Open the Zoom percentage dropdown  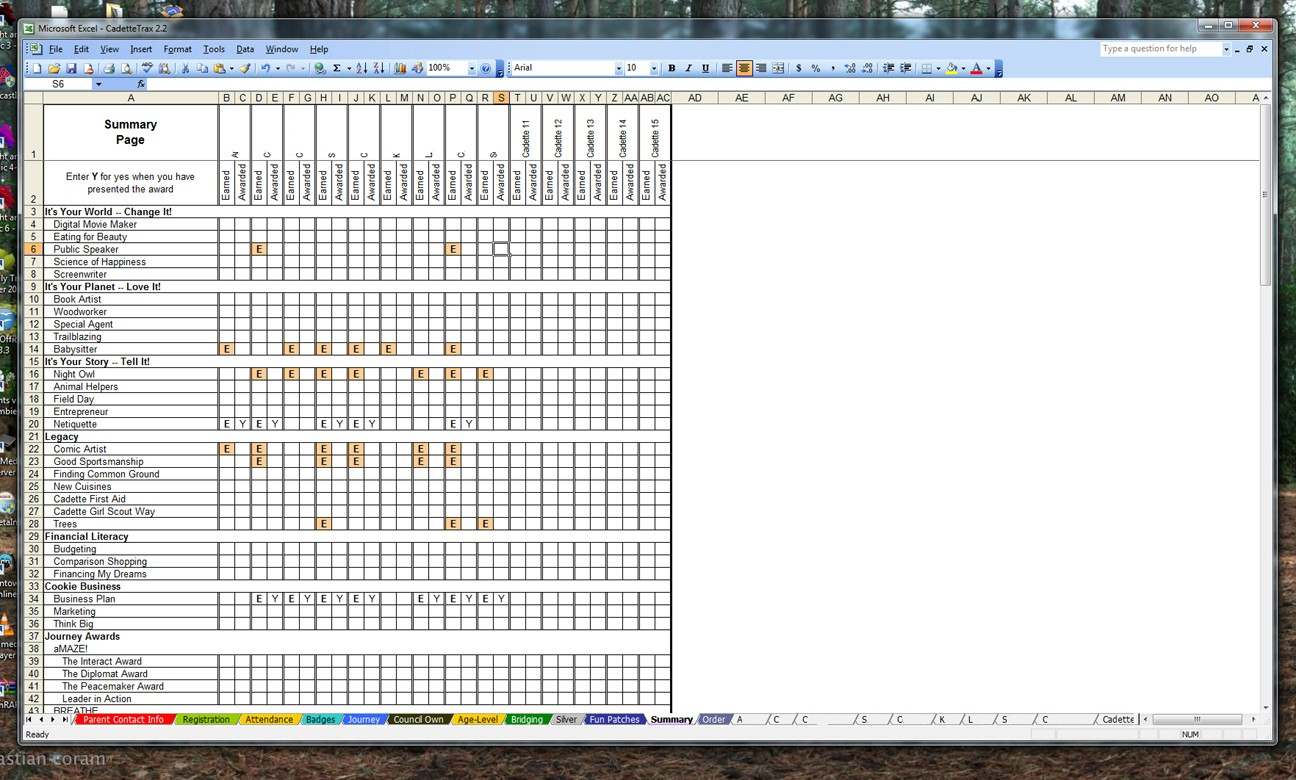470,69
